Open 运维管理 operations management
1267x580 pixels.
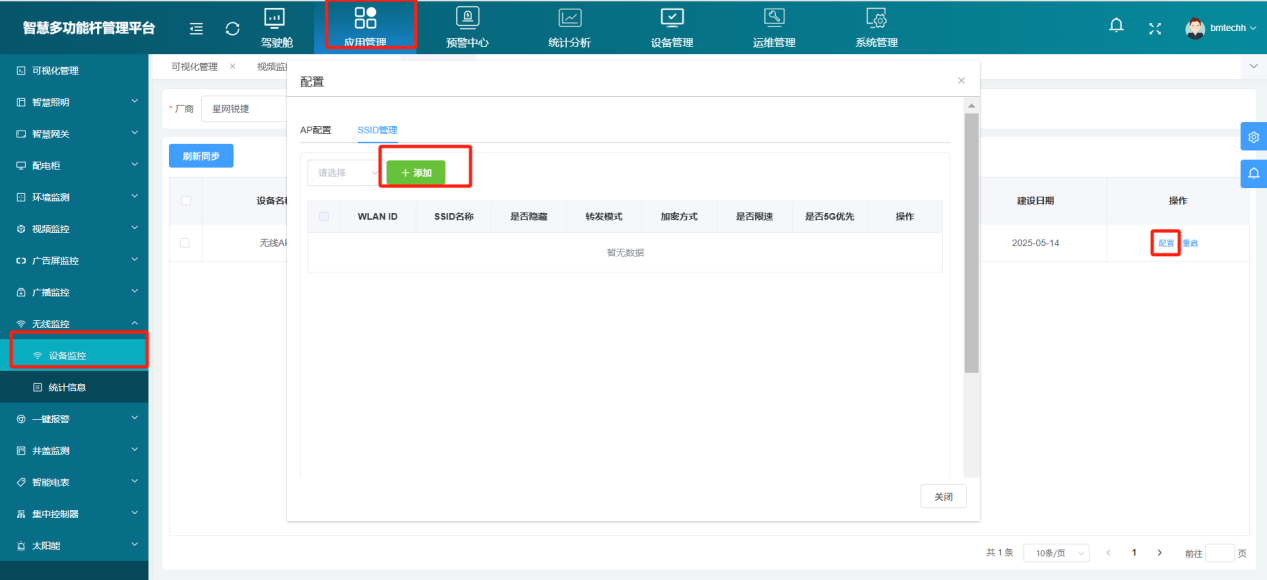773,27
